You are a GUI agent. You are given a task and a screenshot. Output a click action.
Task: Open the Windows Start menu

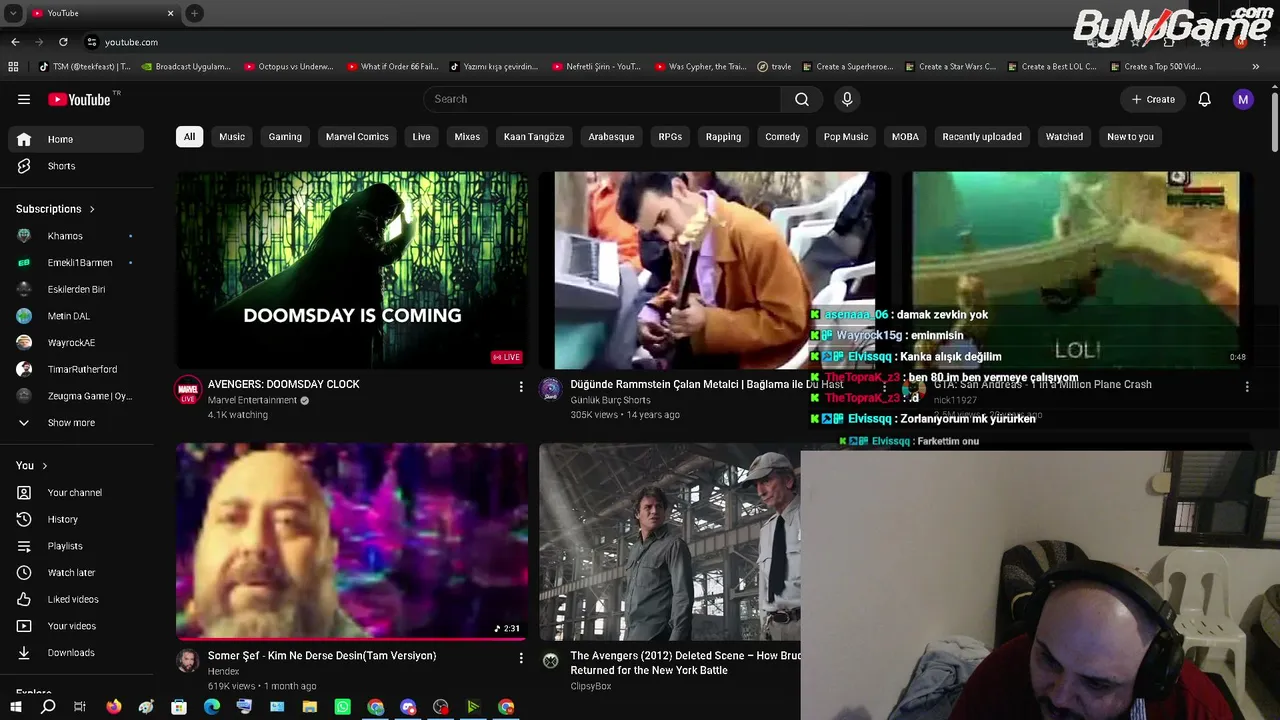(x=15, y=707)
